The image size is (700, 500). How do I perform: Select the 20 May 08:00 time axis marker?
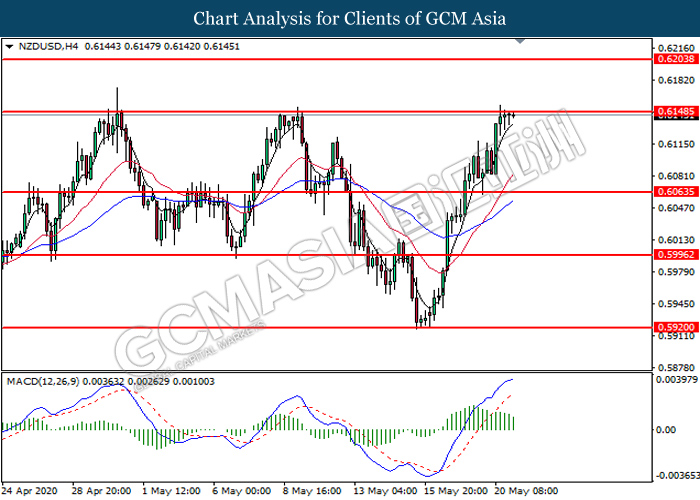(525, 491)
